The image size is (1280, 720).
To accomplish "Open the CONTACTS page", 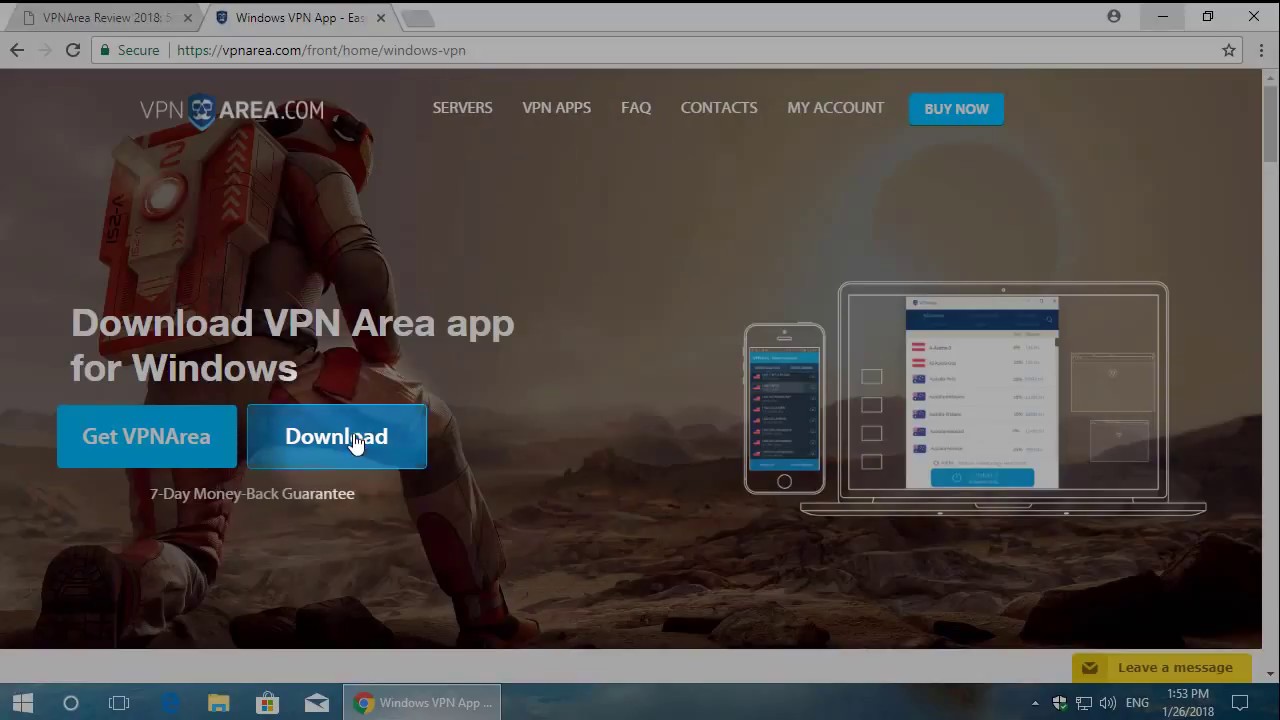I will click(x=719, y=108).
